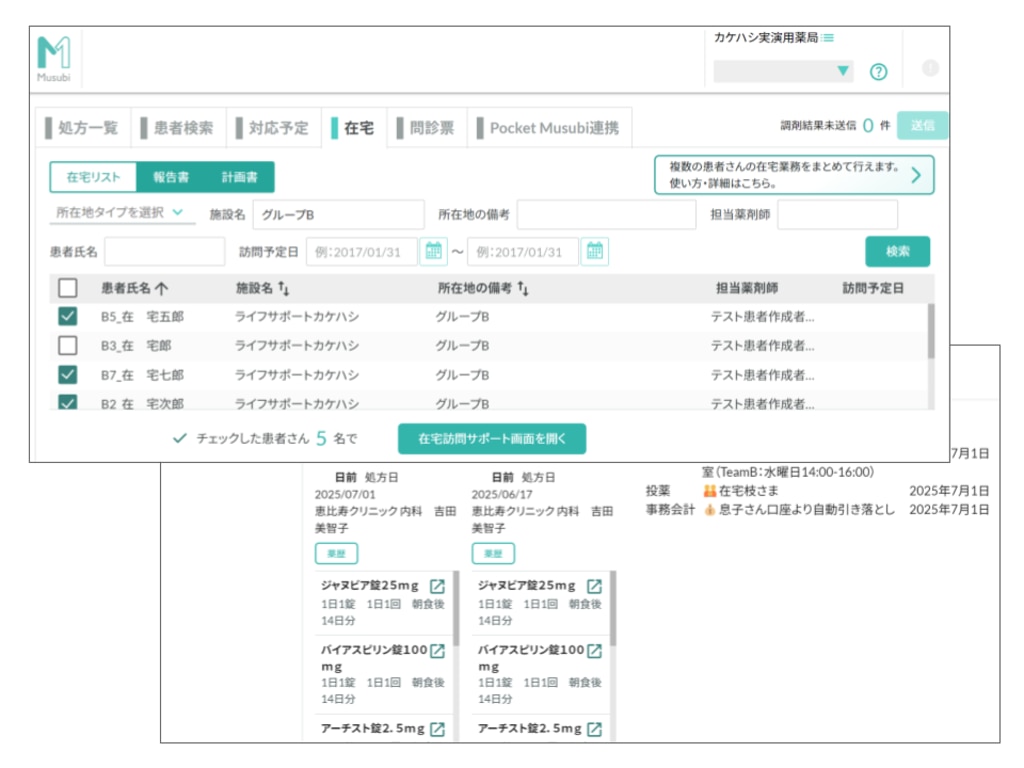Open the pharmacy menu hamburger icon
The width and height of the screenshot is (1024, 768).
(x=829, y=38)
